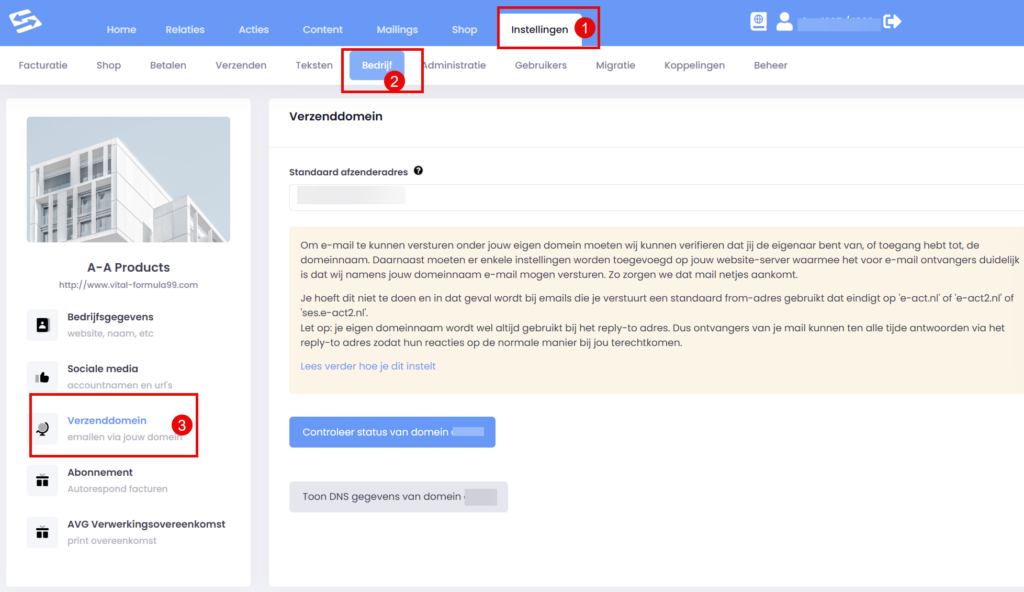The image size is (1024, 592).
Task: Click the Abonnement gift icon
Action: pyautogui.click(x=42, y=480)
